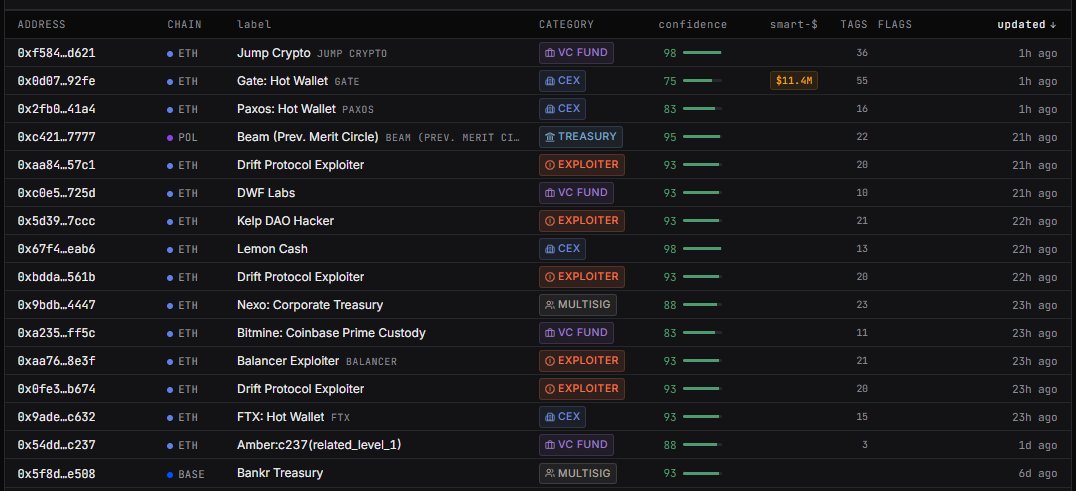Select the Jump Crypto label
The image size is (1076, 491).
[274, 53]
